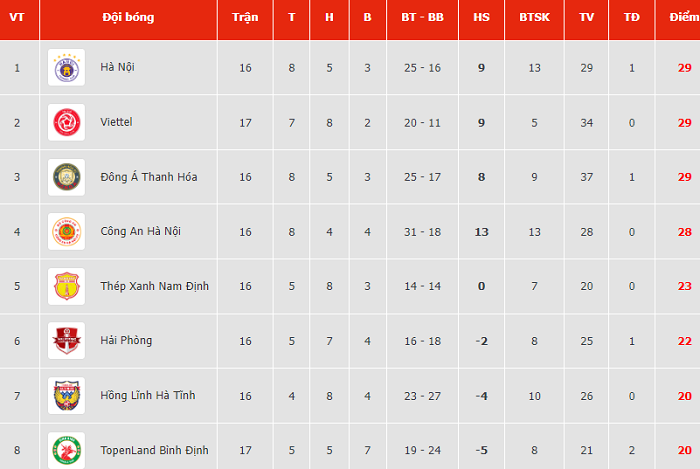
Task: Click the Công An Hà Nội logo
Action: coord(67,232)
